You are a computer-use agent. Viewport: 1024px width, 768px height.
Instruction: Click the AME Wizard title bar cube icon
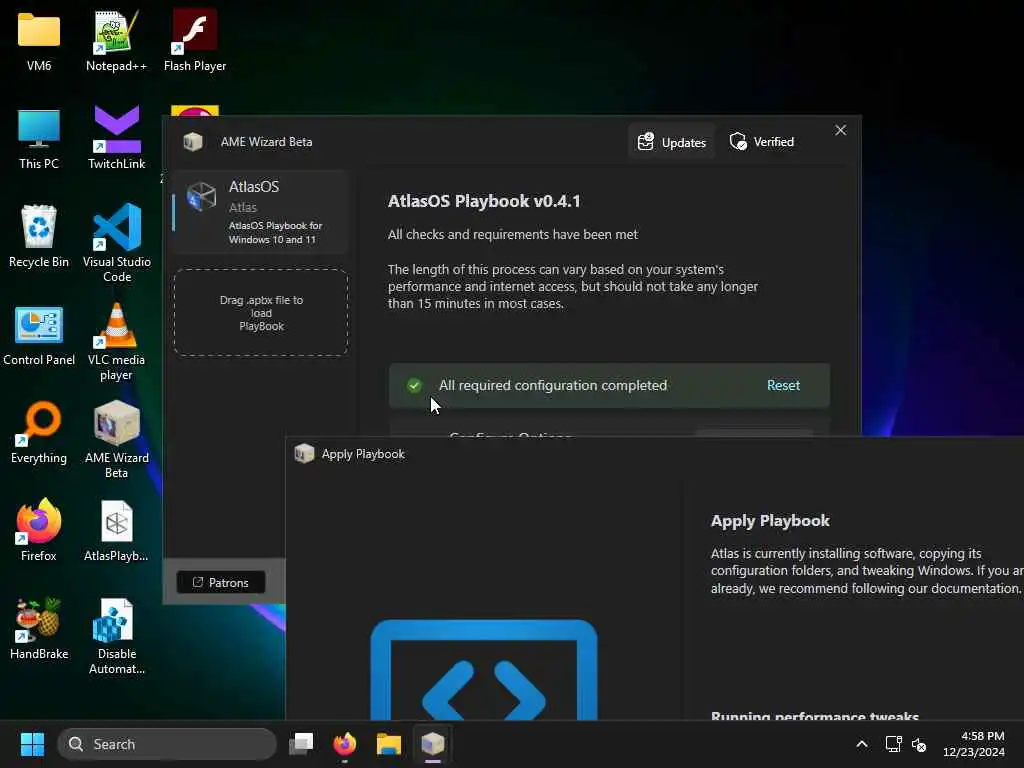tap(193, 142)
